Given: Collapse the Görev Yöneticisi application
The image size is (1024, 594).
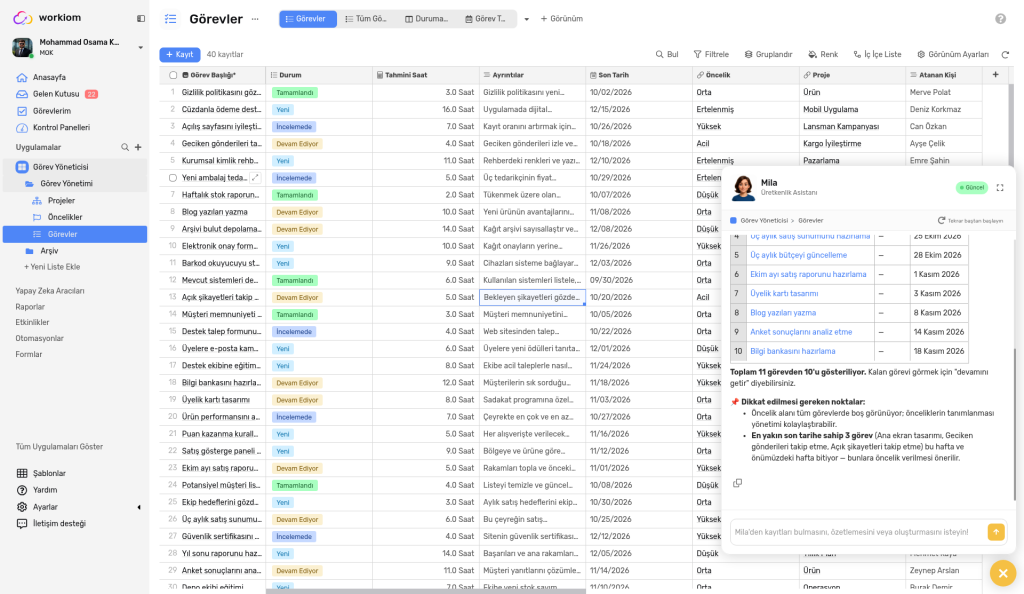Looking at the screenshot, I should pos(22,167).
